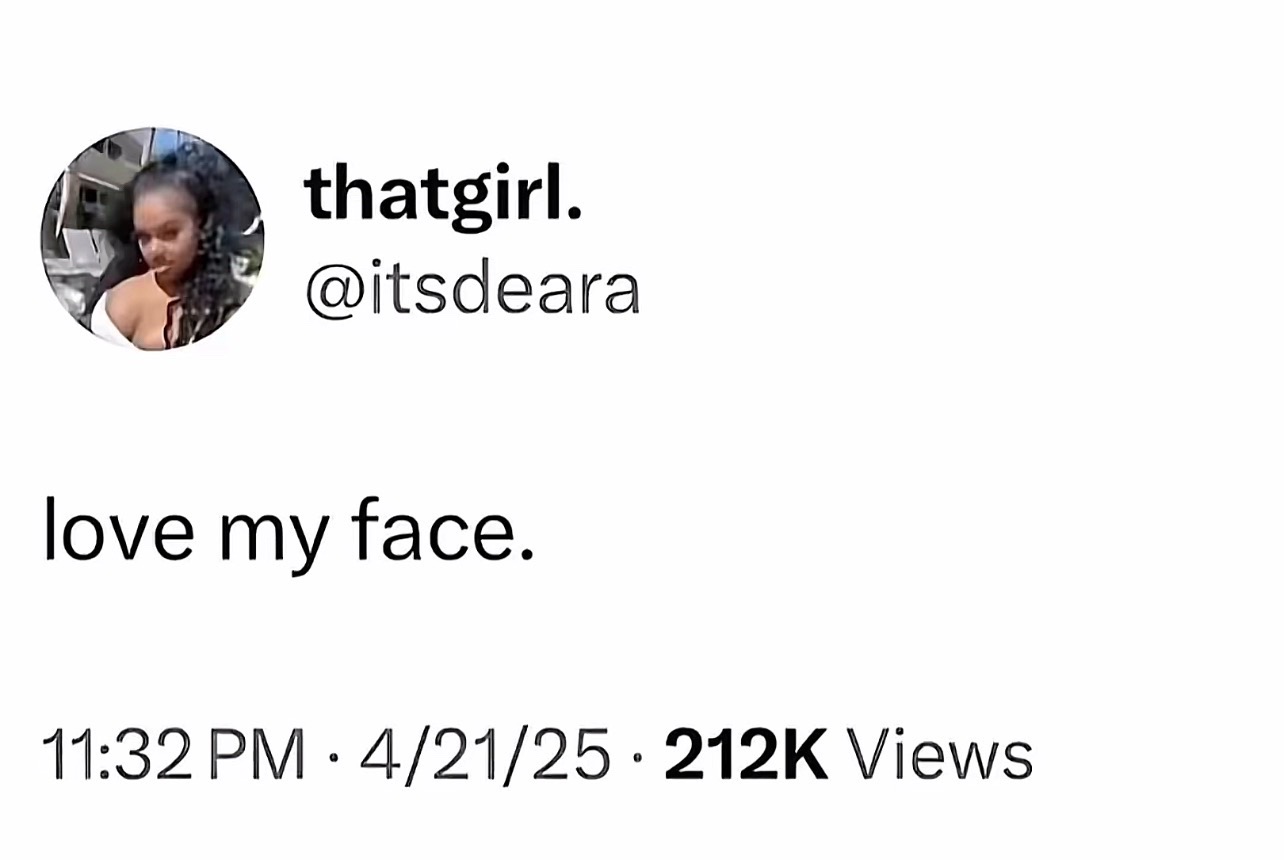Viewport: 1284px width, 860px height.
Task: Click the "Views" label
Action: (x=941, y=755)
